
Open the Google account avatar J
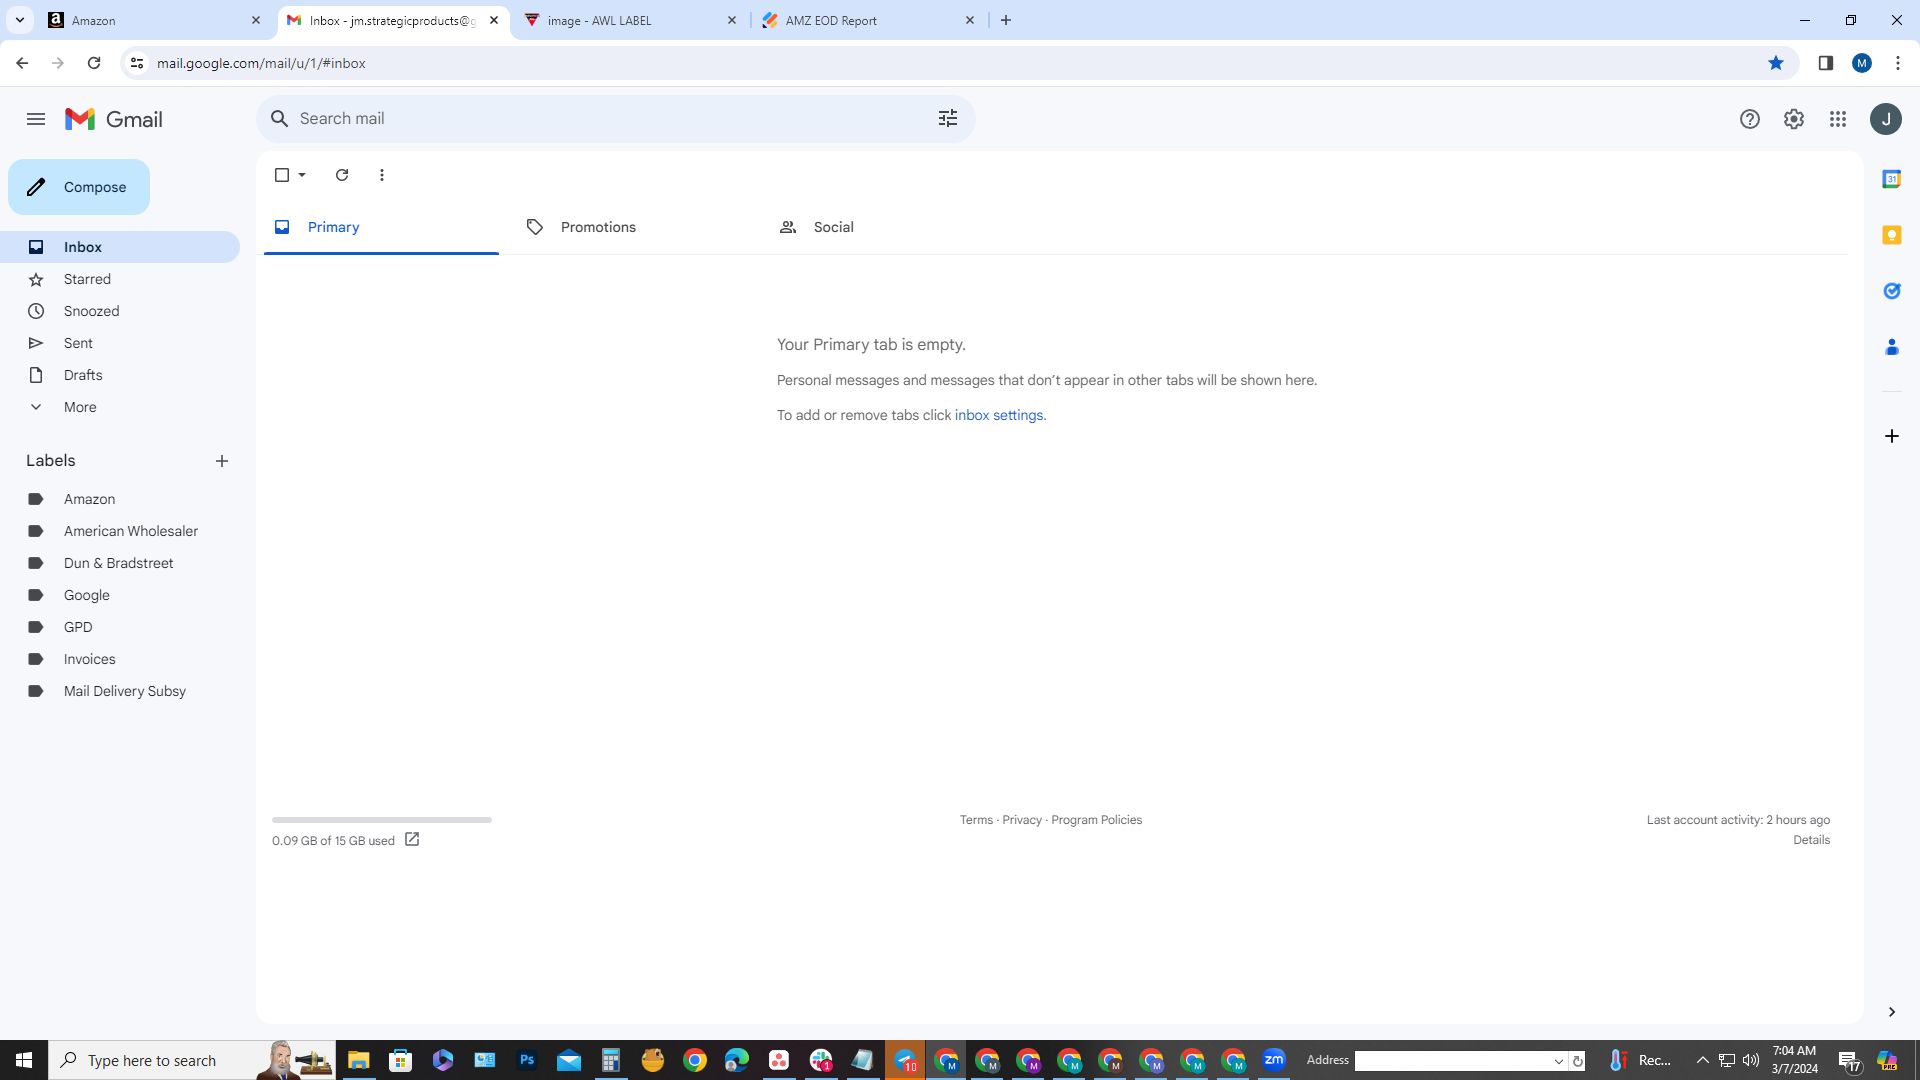tap(1886, 119)
